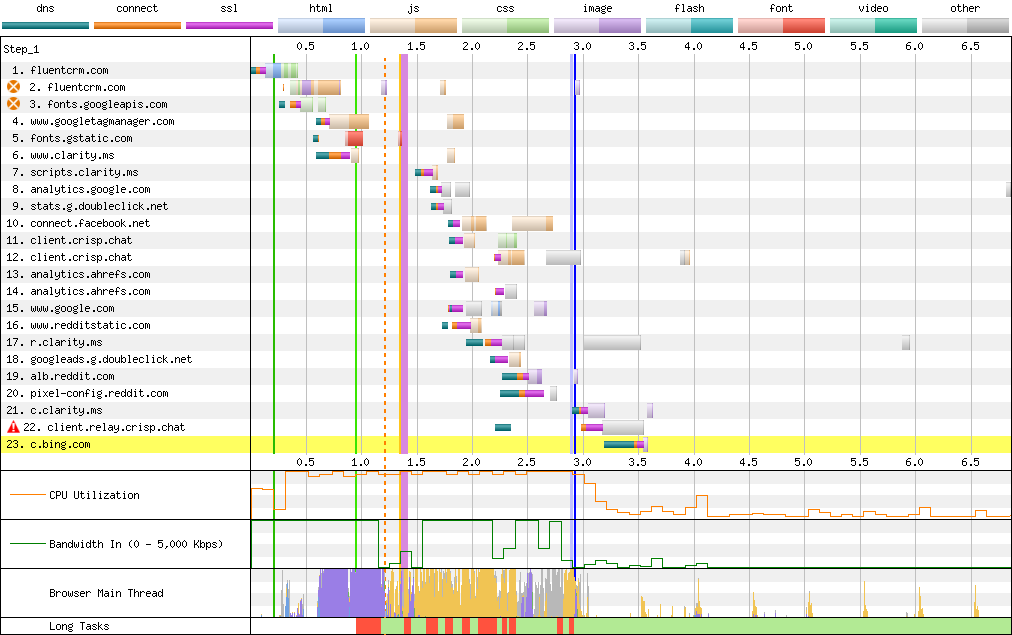Viewport: 1012px width, 635px height.
Task: Open request 3. fonts.googleapis.com label
Action: pos(98,104)
